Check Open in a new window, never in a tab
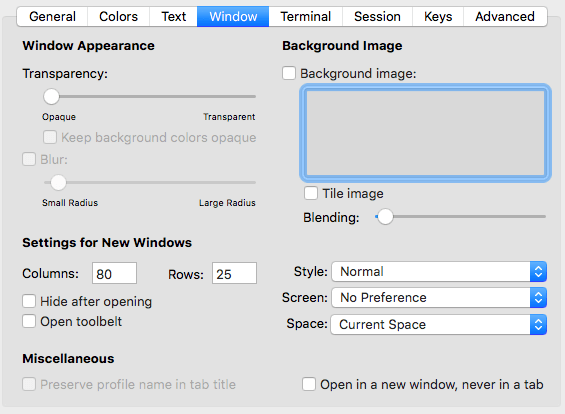565x414 pixels. coord(309,384)
